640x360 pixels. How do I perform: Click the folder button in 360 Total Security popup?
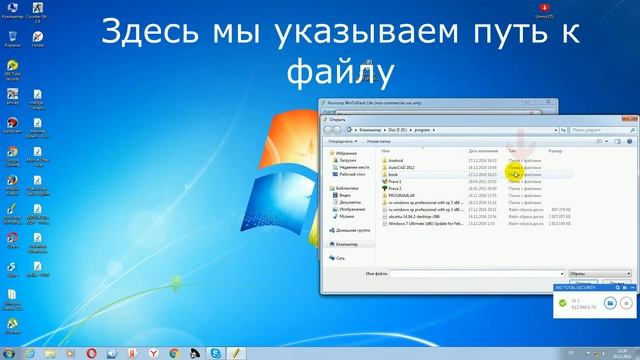pos(610,303)
